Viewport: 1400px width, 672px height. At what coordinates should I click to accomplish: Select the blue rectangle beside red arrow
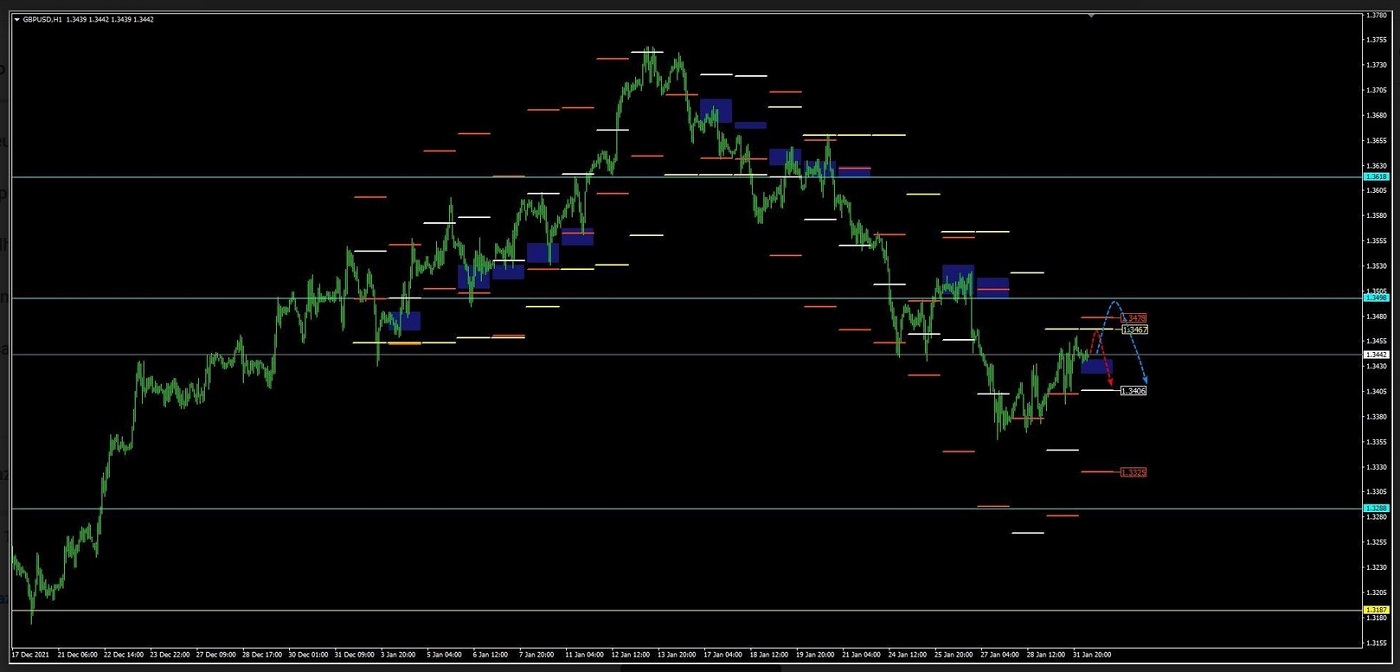tap(1096, 367)
